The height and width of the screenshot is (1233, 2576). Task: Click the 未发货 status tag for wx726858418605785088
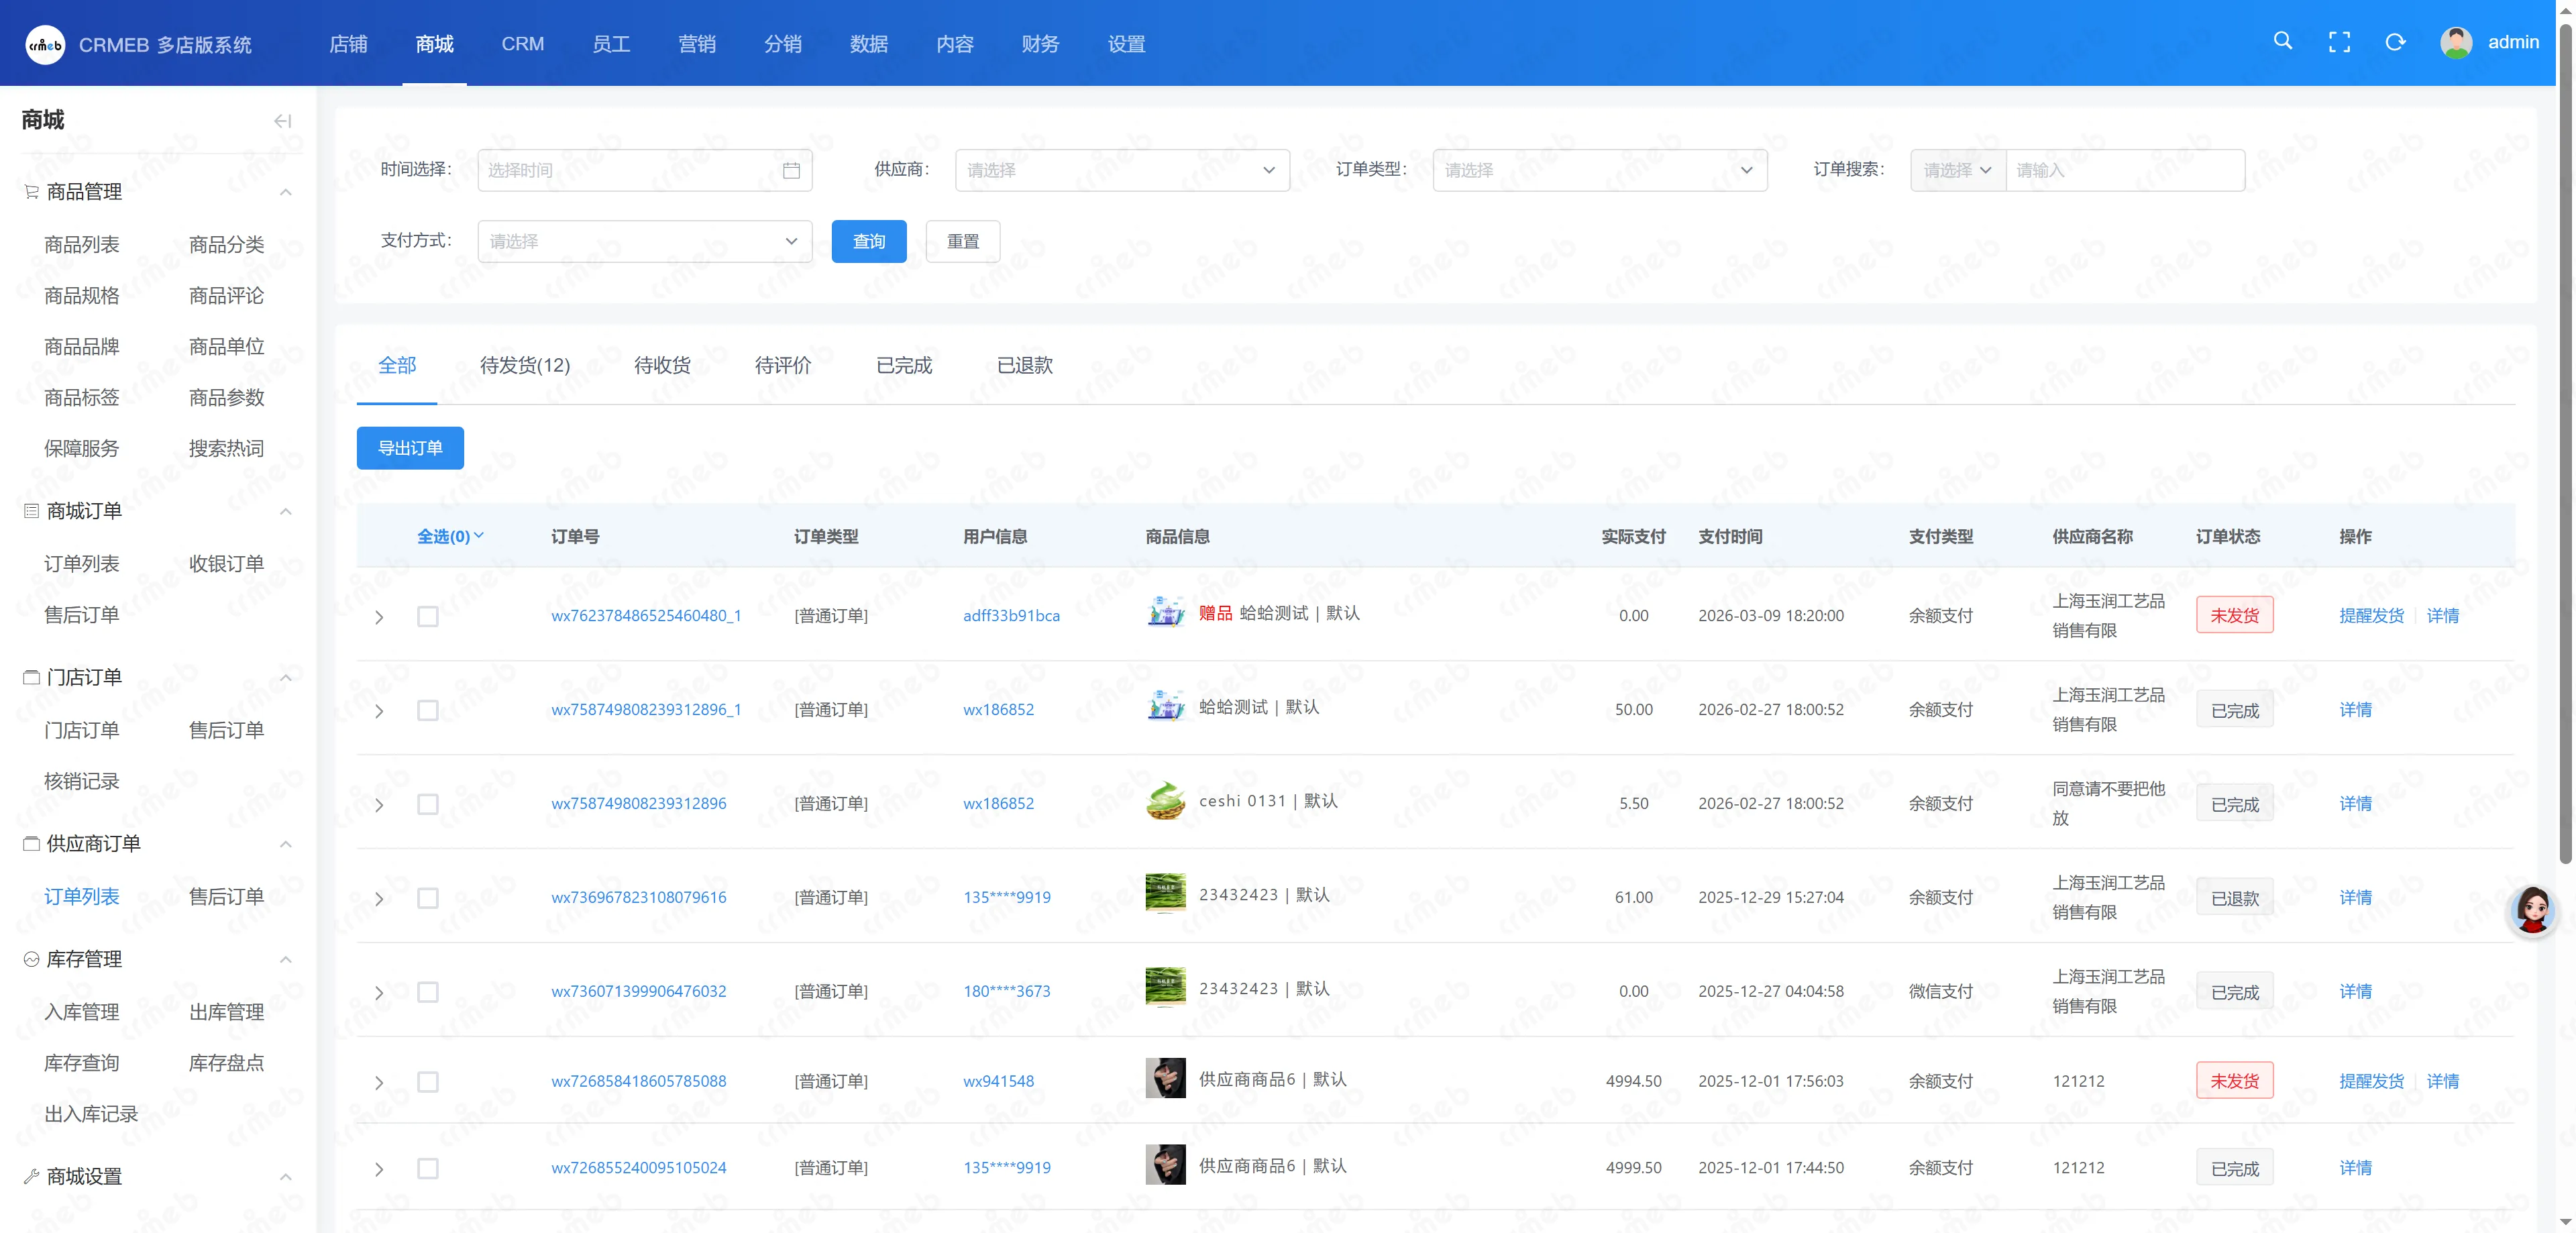click(2235, 1080)
